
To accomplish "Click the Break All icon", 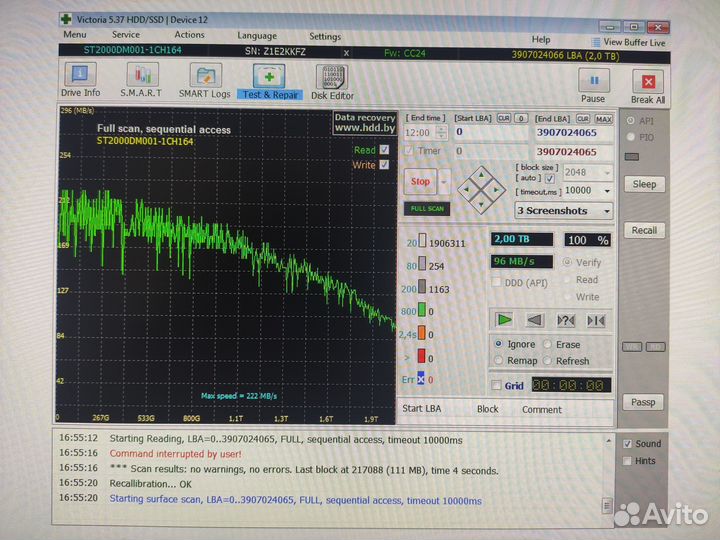I will click(648, 87).
